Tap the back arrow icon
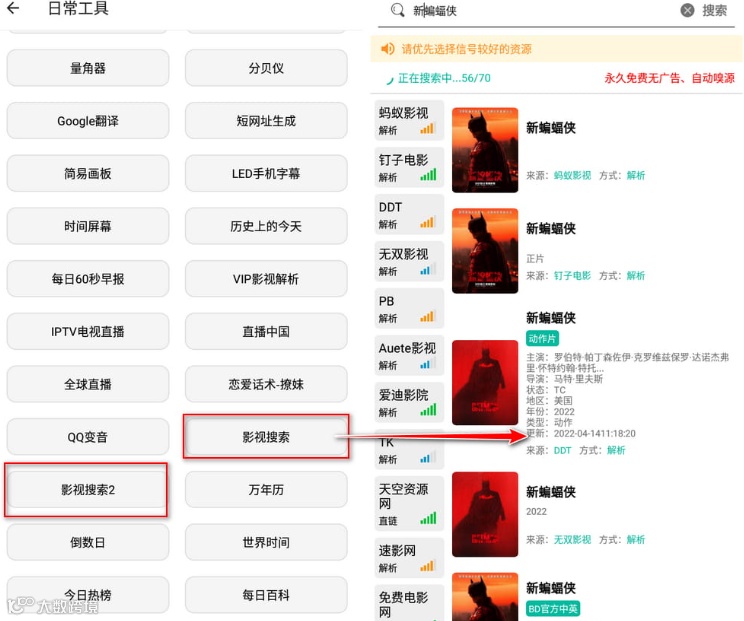Viewport: 744px width, 621px height. click(13, 8)
